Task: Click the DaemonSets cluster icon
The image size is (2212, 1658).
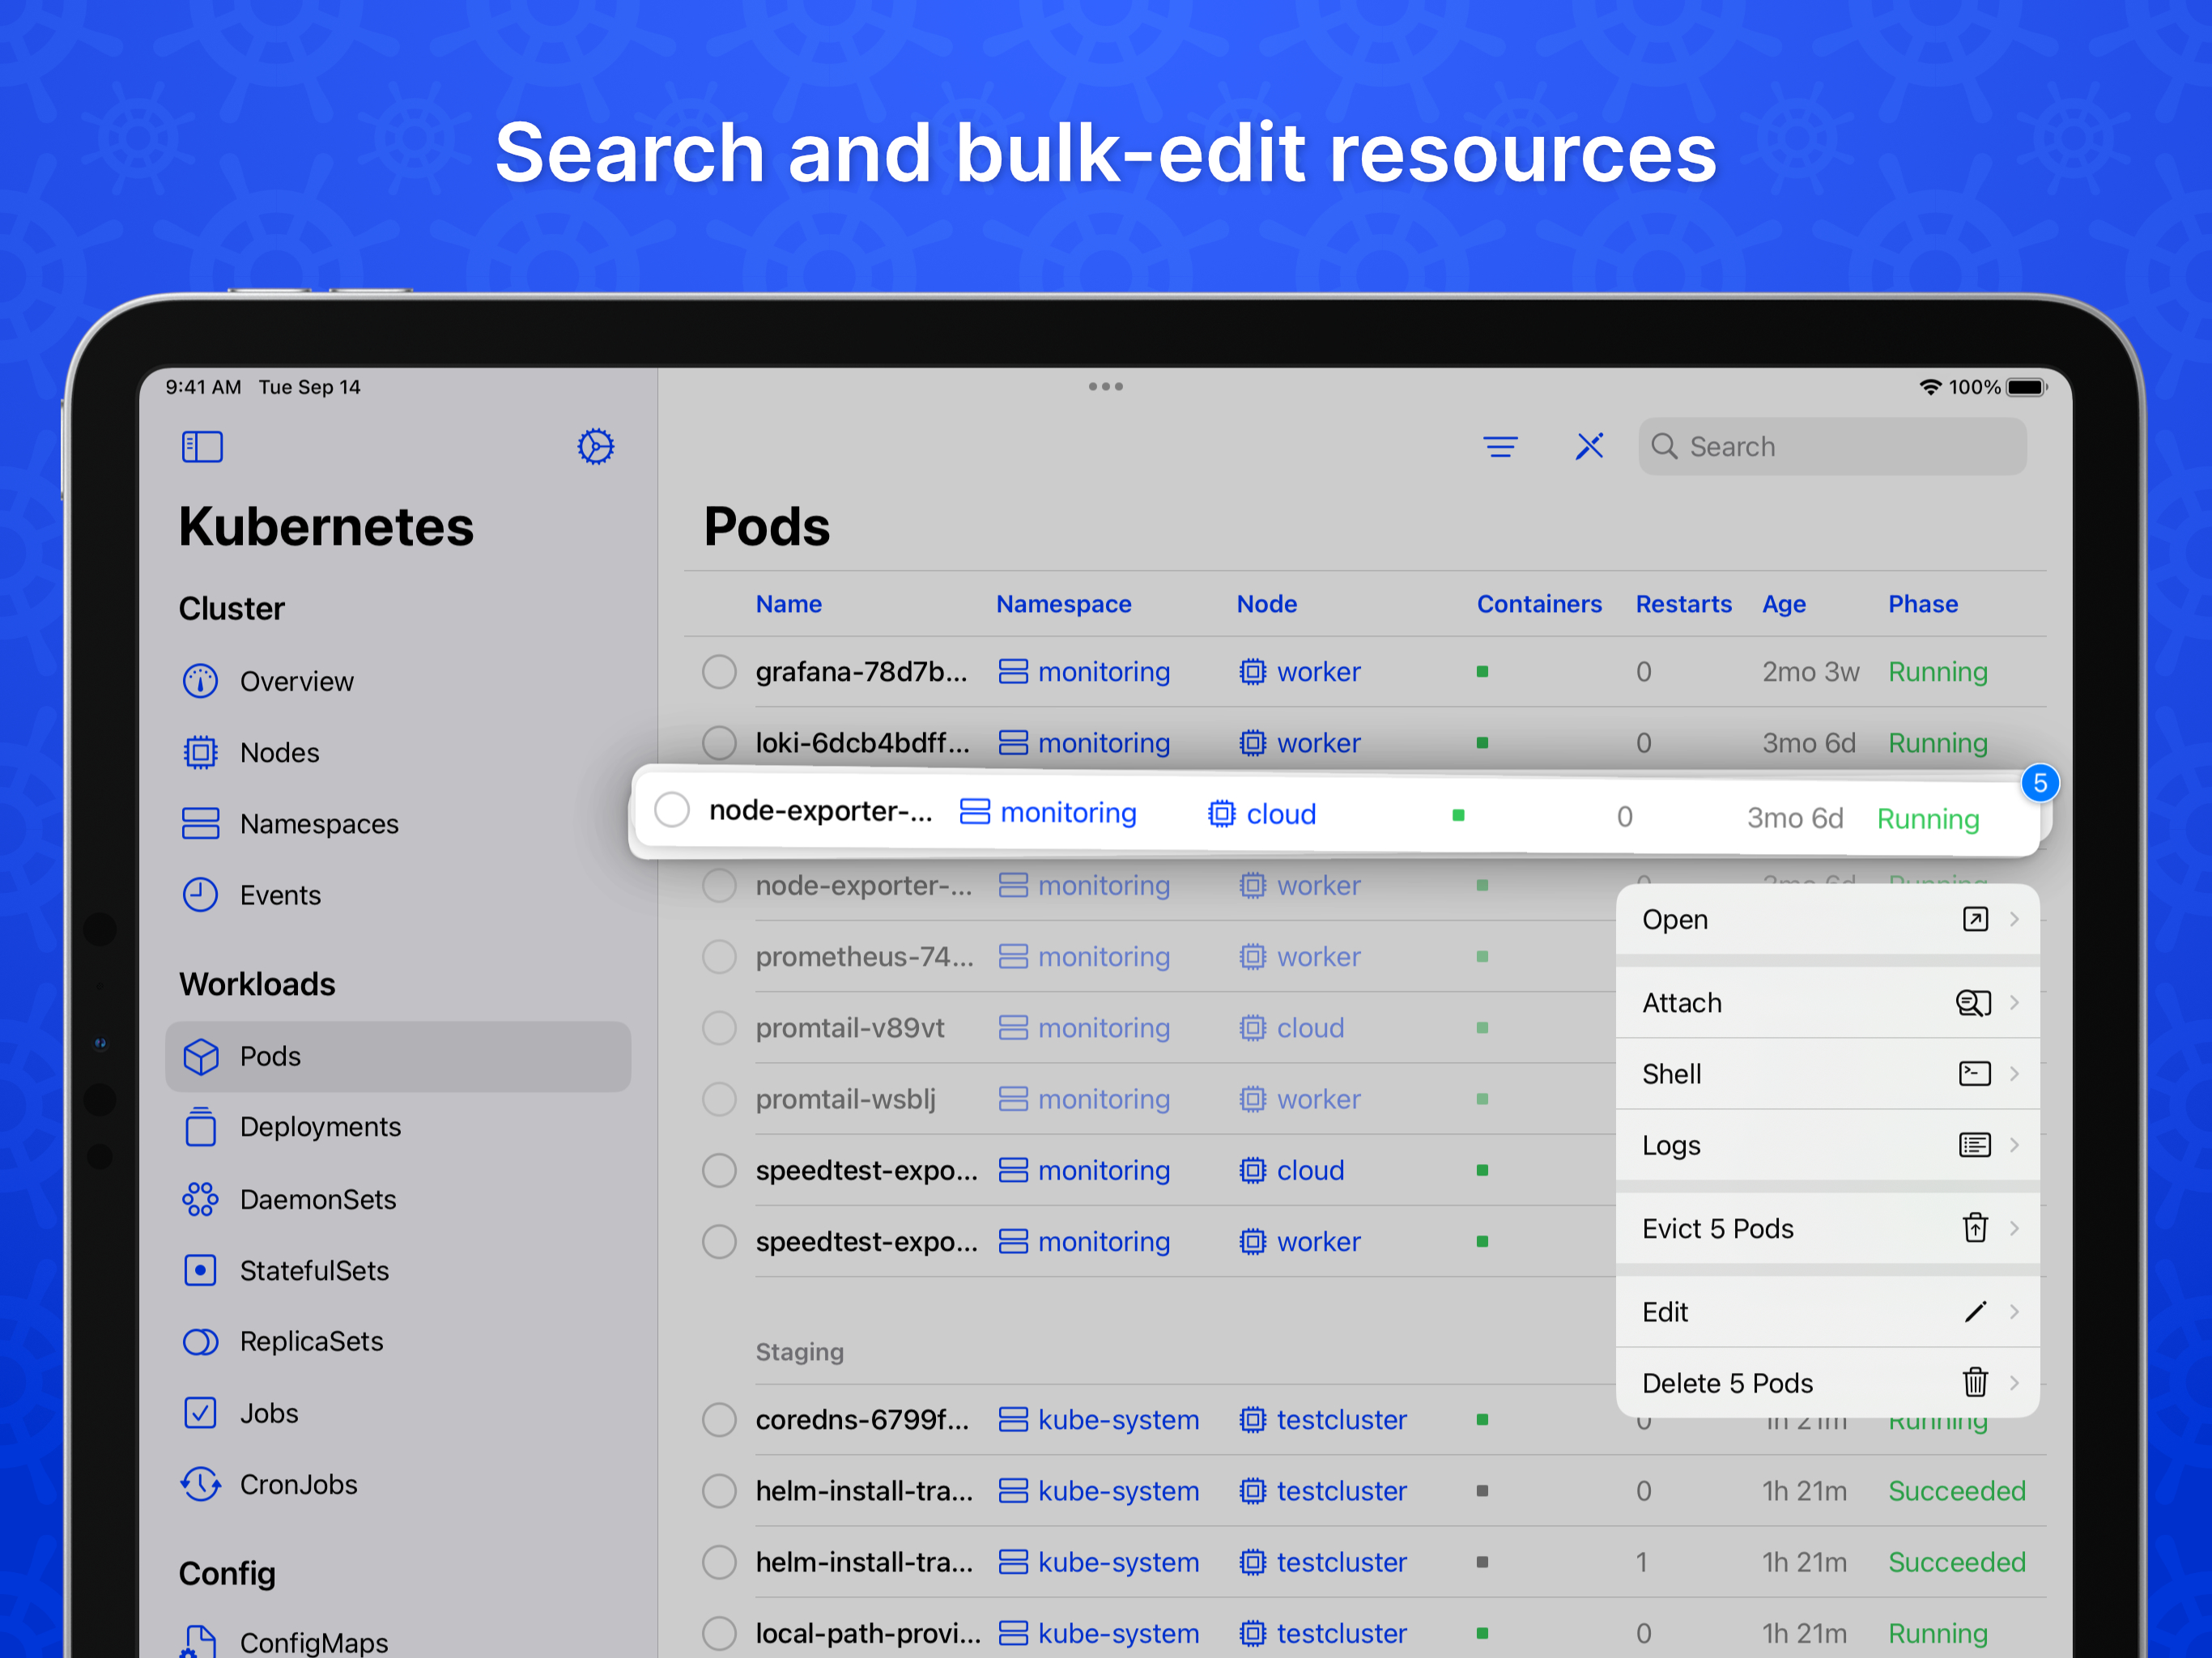Action: [x=200, y=1199]
